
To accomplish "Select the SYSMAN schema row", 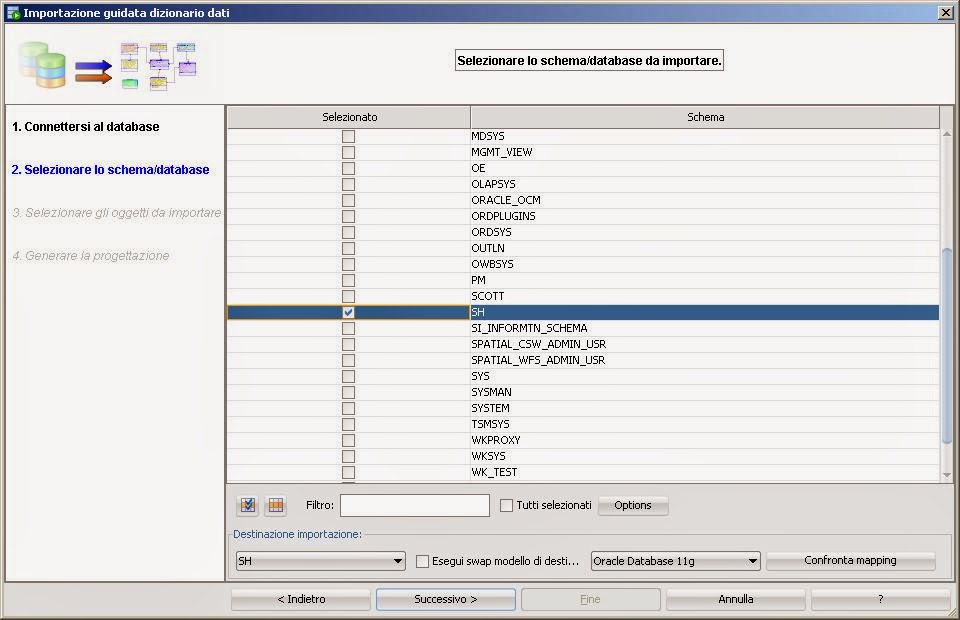I will click(583, 392).
